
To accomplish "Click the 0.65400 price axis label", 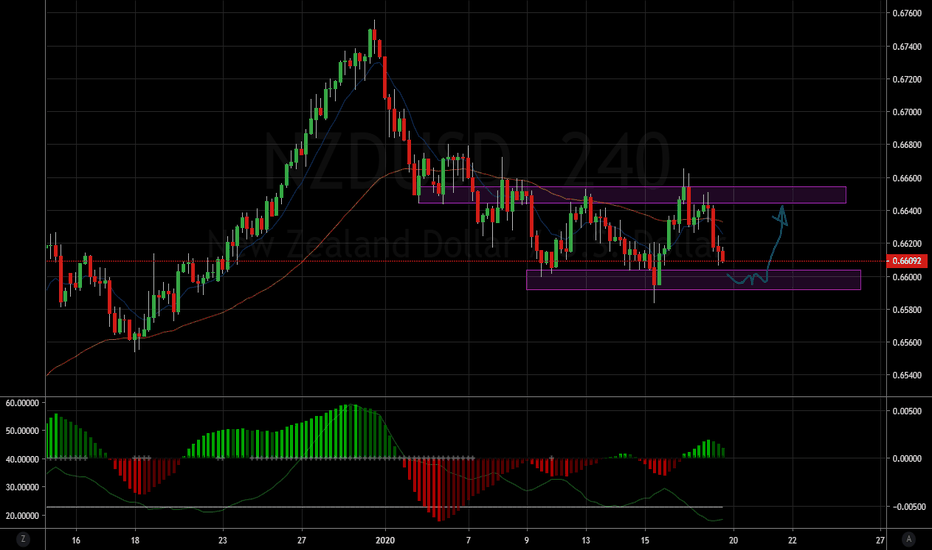I will tap(908, 376).
